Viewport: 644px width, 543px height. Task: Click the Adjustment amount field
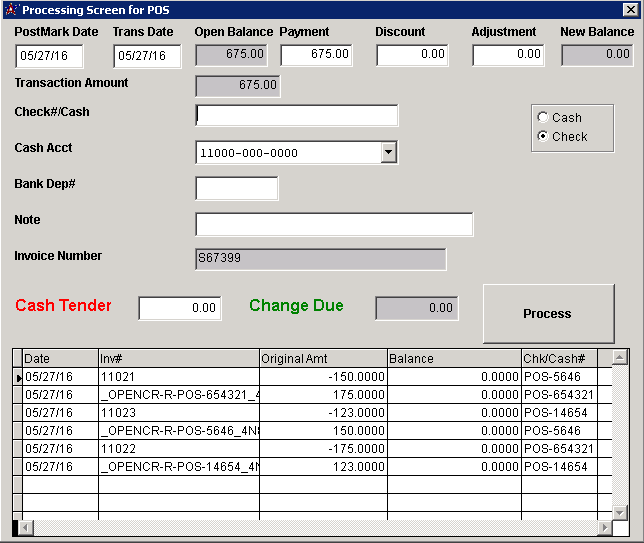pos(508,55)
